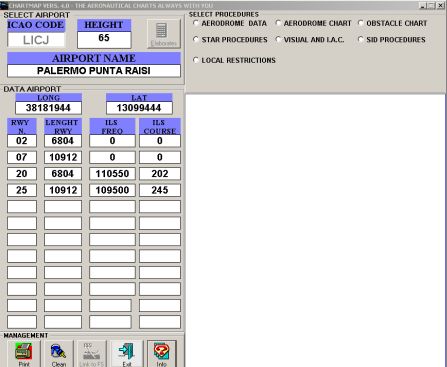Select the Aerodrome Chart option
This screenshot has height=367, width=447.
pos(278,23)
